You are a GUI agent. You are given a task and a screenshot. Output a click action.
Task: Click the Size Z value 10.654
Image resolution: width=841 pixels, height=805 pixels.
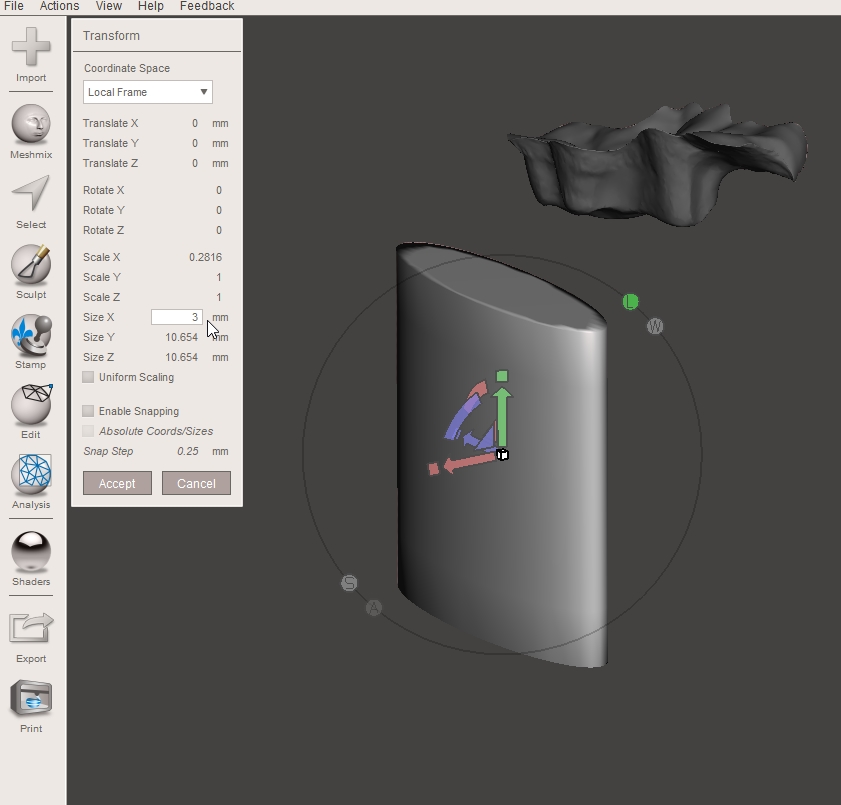pos(181,357)
